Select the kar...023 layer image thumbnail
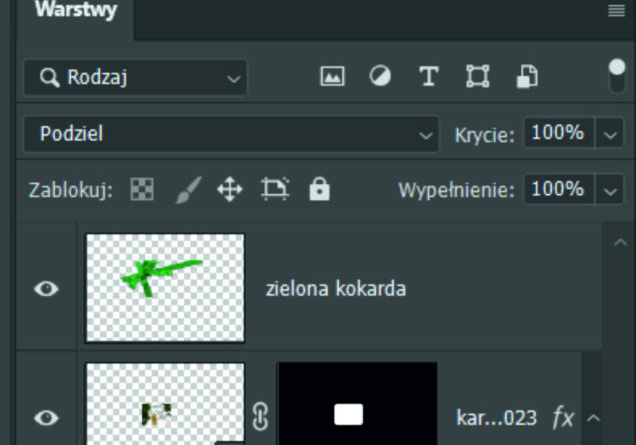This screenshot has height=445, width=636. 165,404
